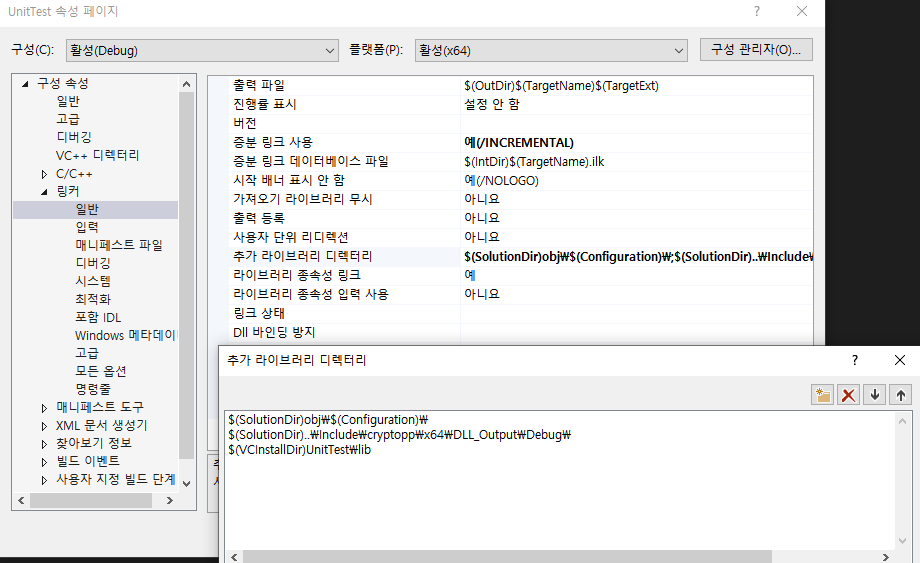Open help in UnitTest 속성 페이지 title bar
The height and width of the screenshot is (563, 920).
(757, 11)
